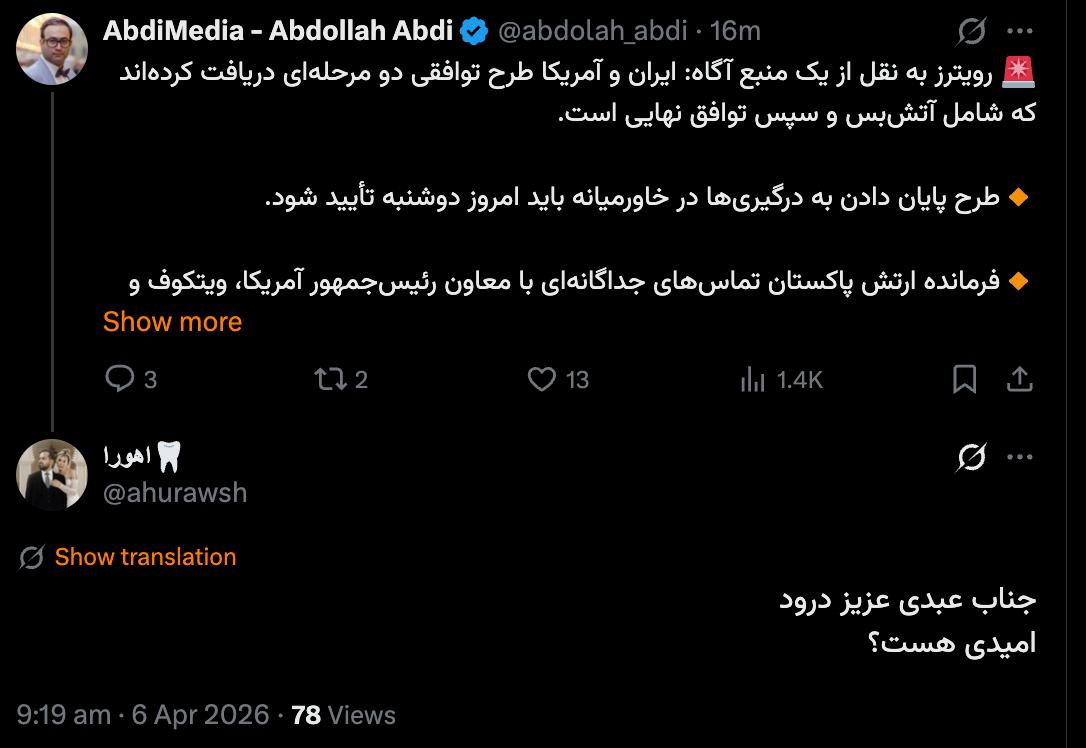Click the Grok icon on ahurawsh's reply
The height and width of the screenshot is (748, 1086).
pos(971,458)
